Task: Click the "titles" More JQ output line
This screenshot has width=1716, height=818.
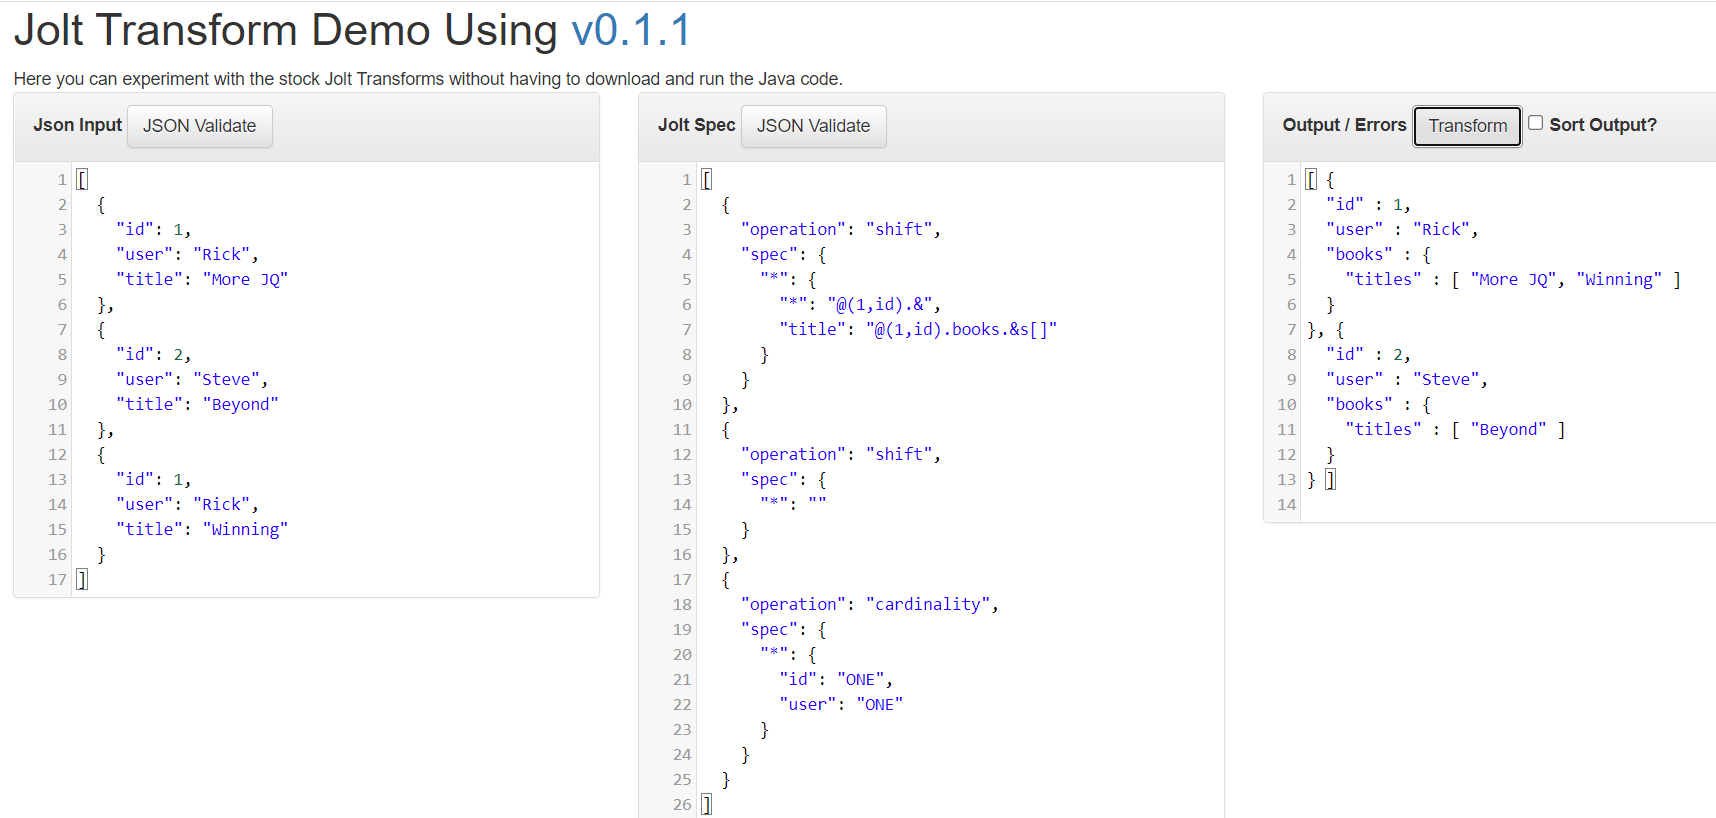Action: (x=1512, y=279)
